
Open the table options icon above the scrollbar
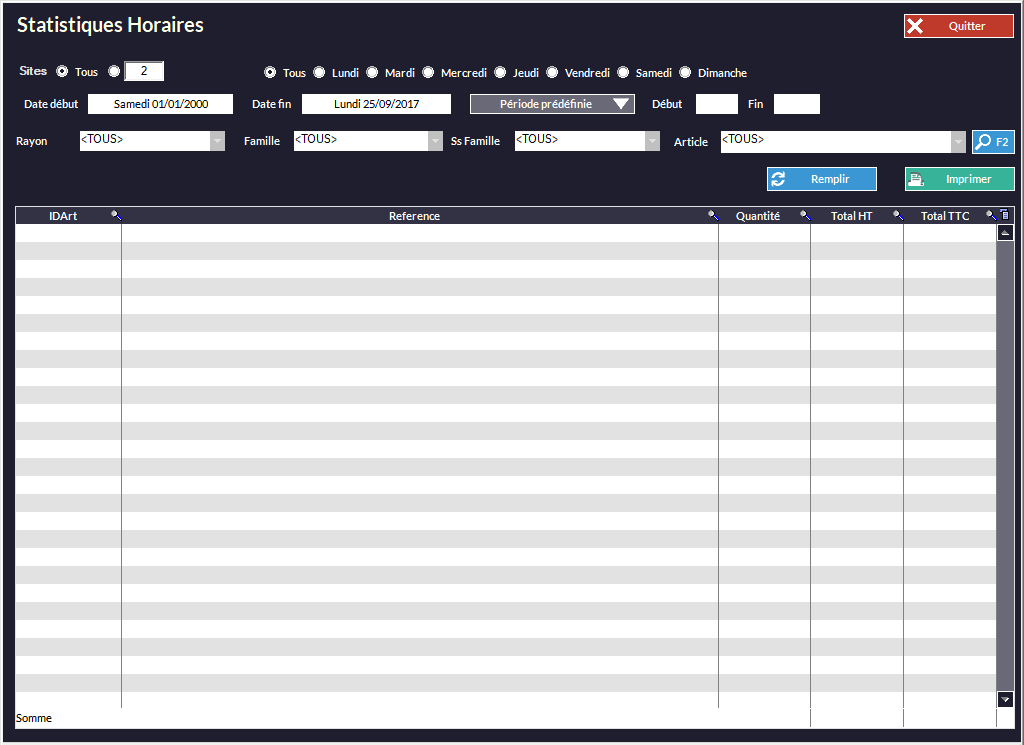(1005, 215)
